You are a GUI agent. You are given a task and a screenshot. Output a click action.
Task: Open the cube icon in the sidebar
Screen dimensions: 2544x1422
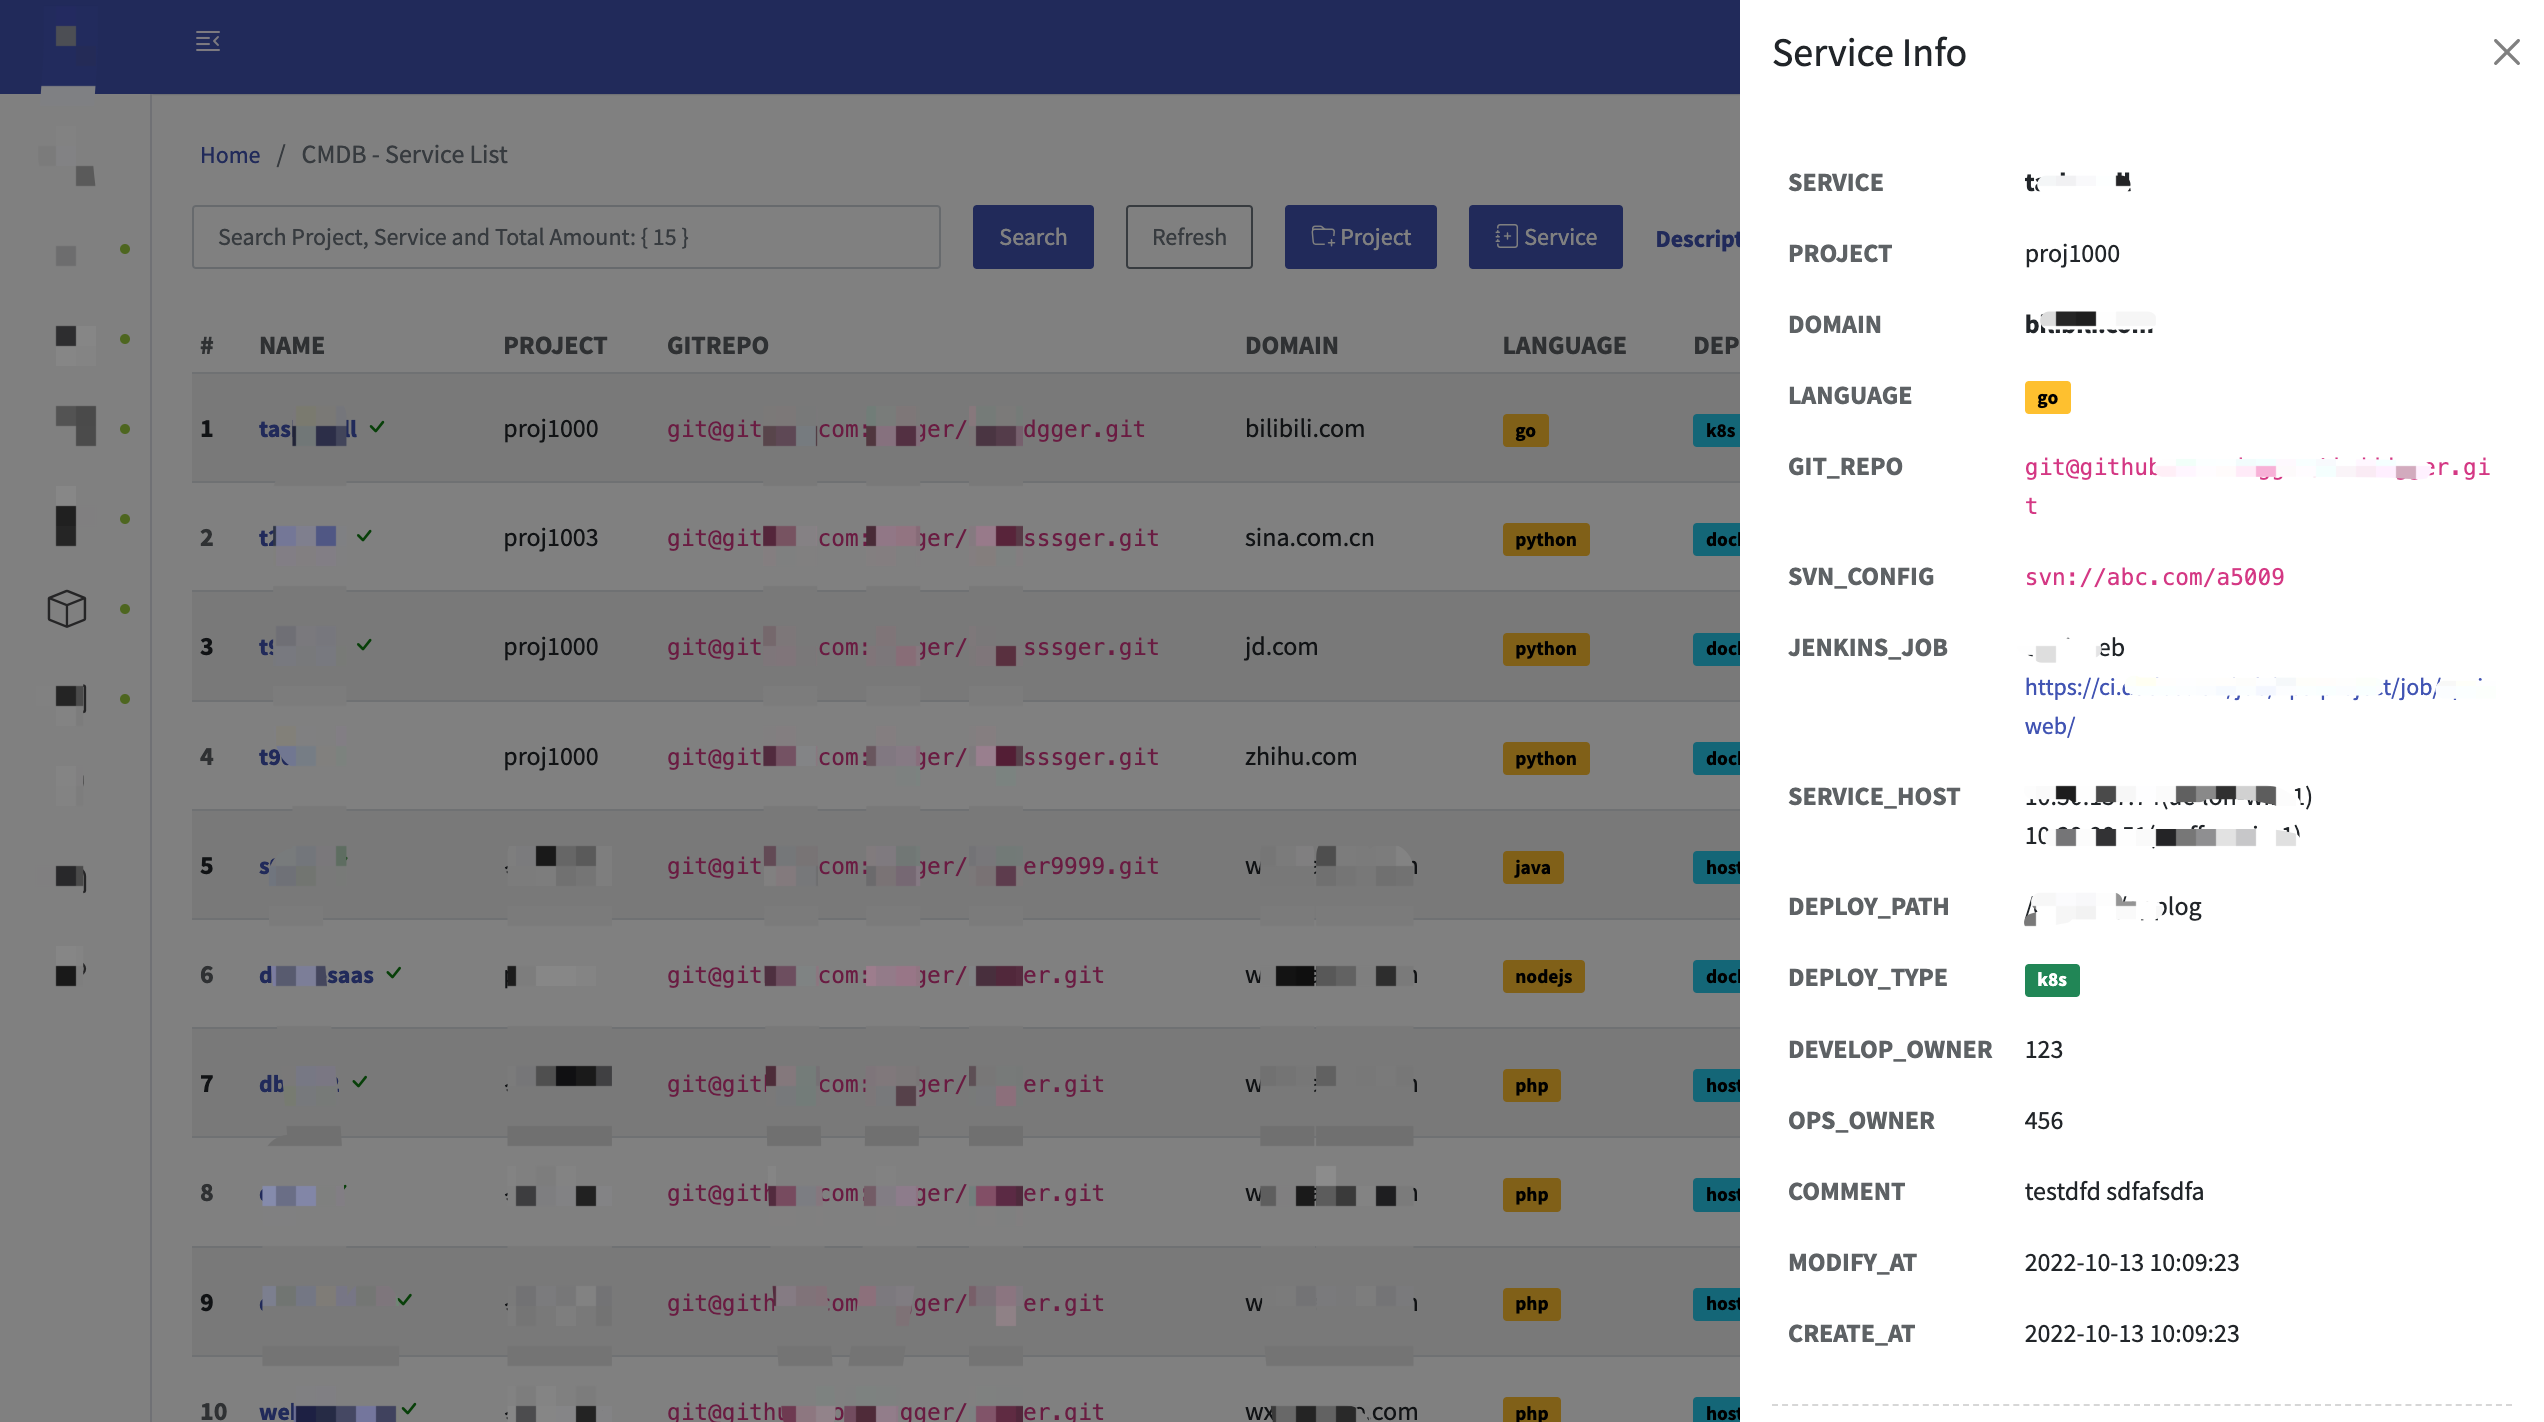click(x=67, y=608)
